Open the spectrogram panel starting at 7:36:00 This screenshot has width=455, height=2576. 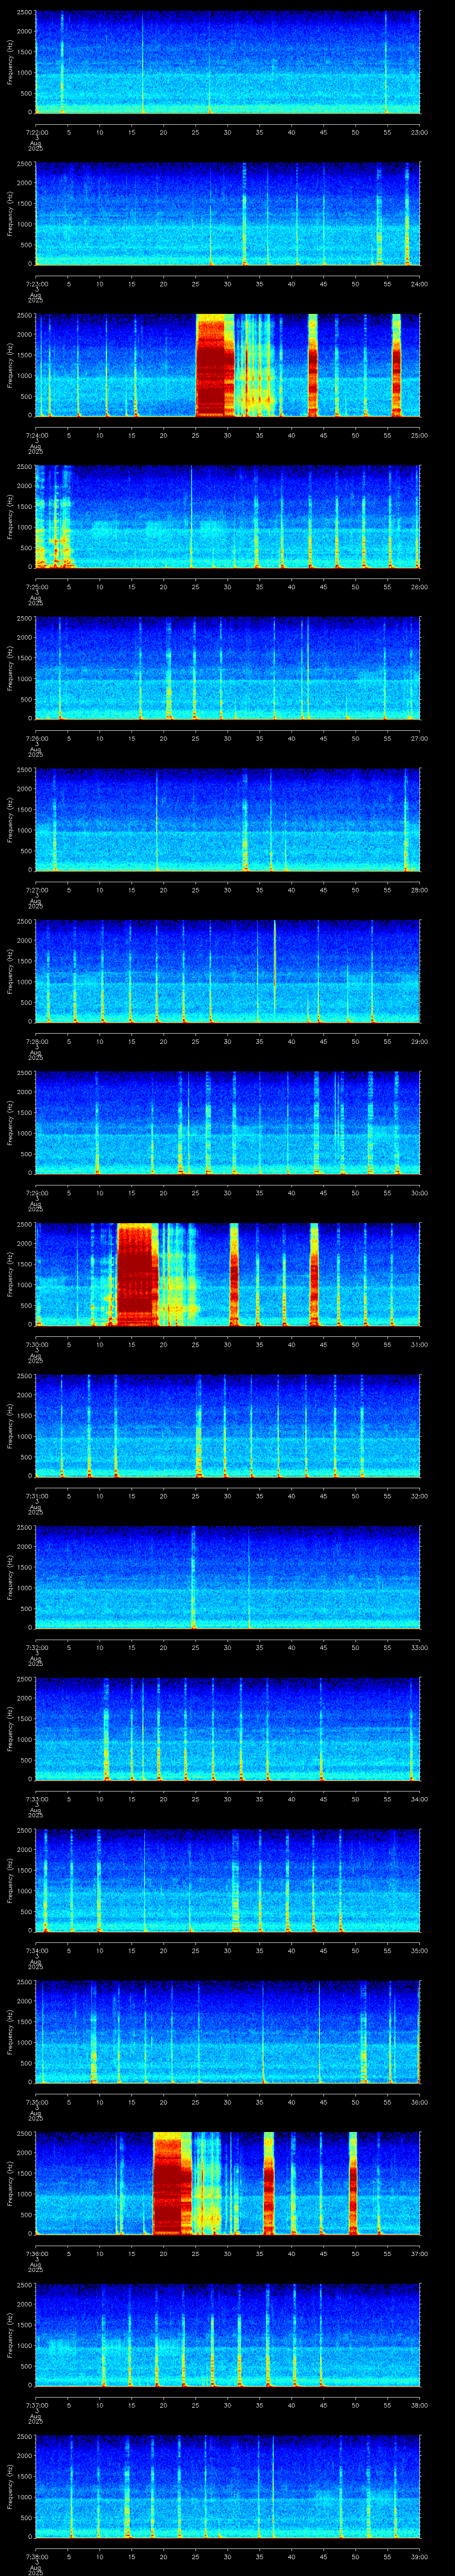tap(227, 2183)
